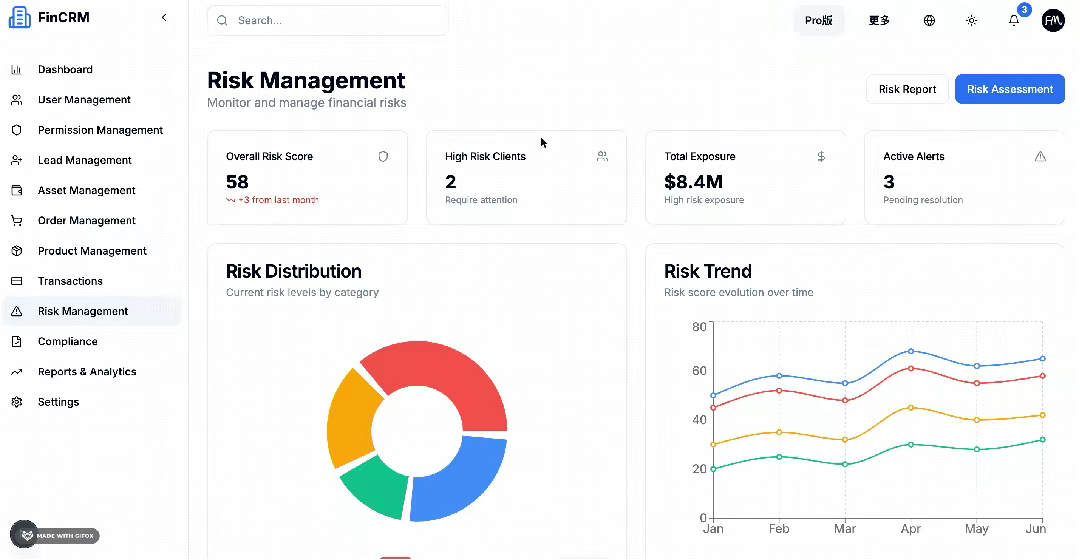Click the Transactions card icon
This screenshot has height=560, width=1080.
coord(17,281)
